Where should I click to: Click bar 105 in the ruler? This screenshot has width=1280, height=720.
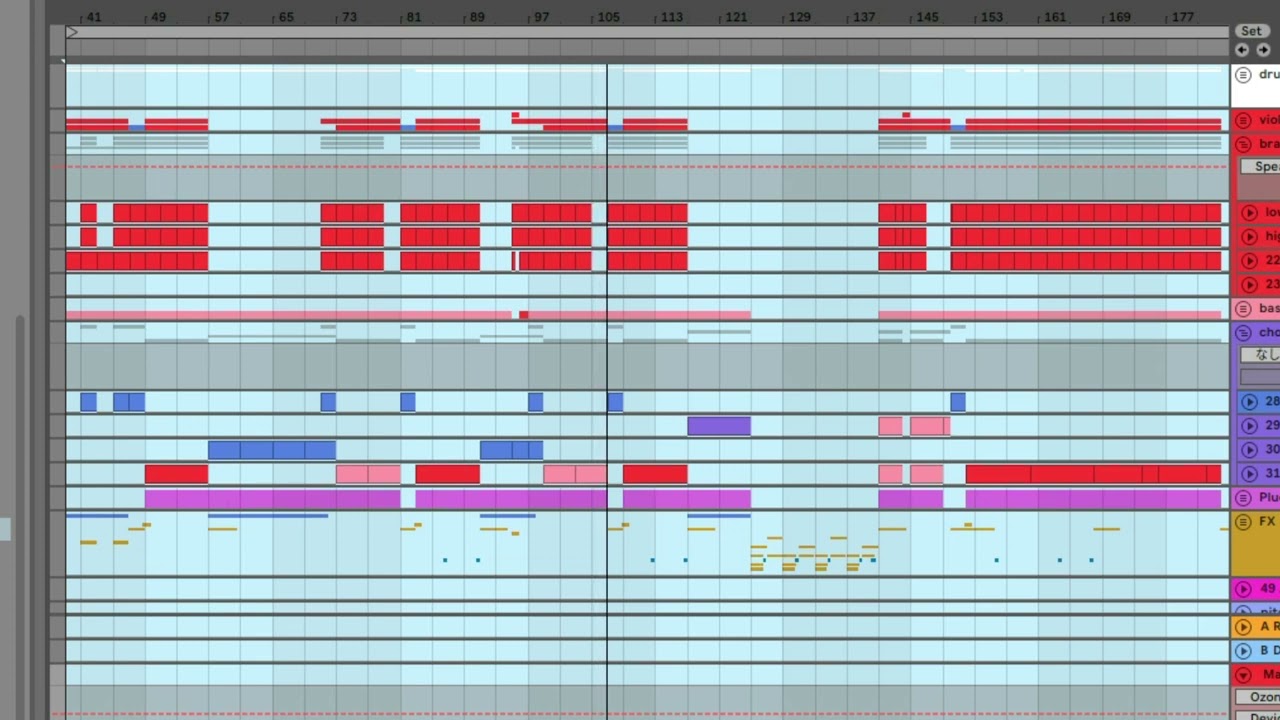608,17
